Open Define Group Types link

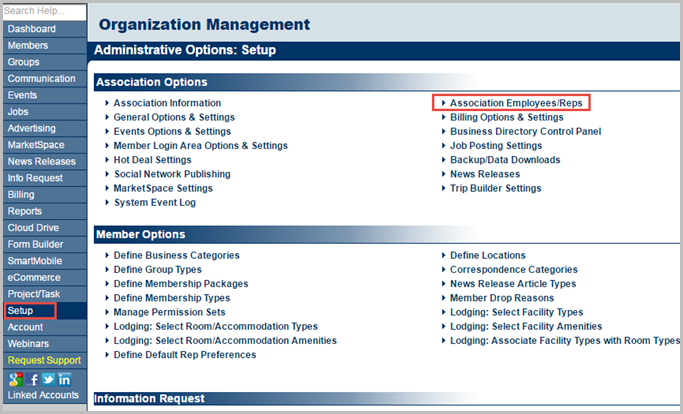158,270
